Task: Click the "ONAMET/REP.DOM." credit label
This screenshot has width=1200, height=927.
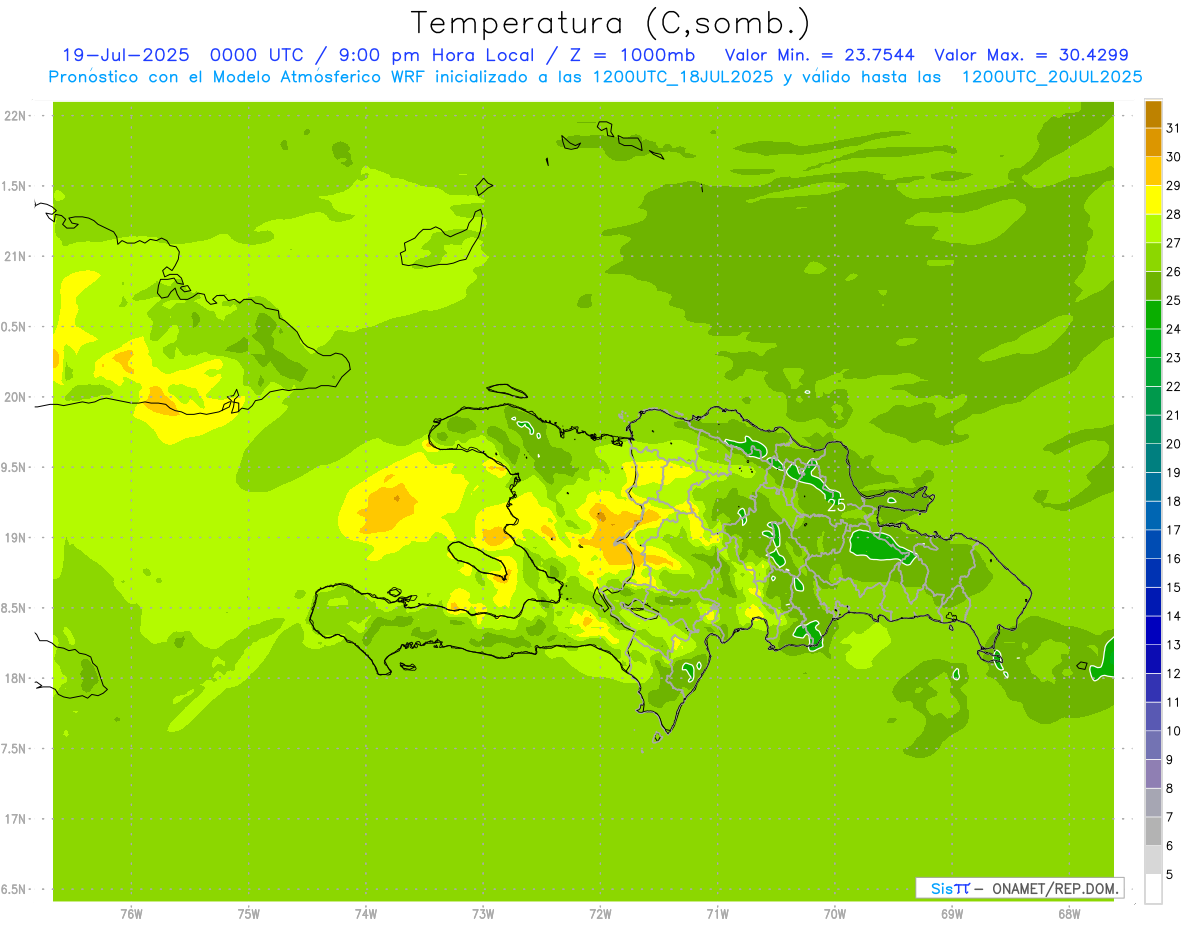Action: pyautogui.click(x=1055, y=889)
